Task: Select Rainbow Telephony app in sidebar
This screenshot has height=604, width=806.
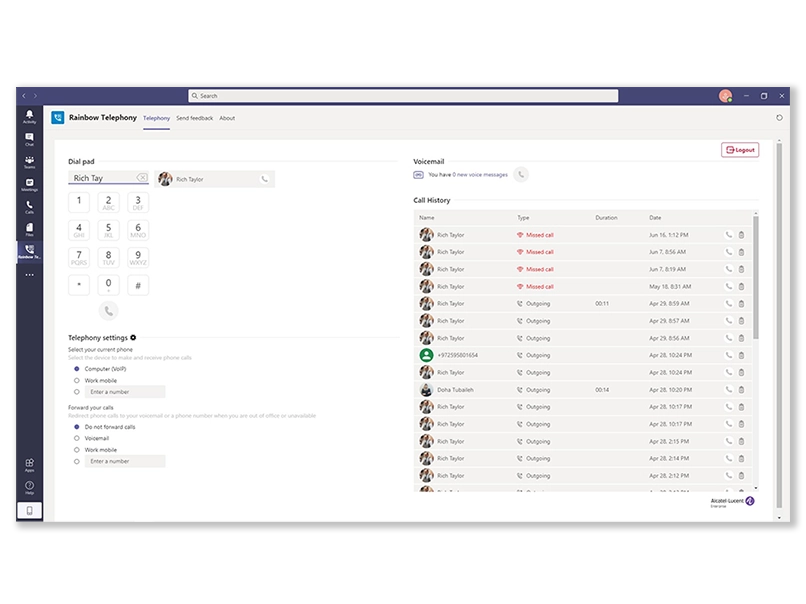Action: (x=29, y=251)
